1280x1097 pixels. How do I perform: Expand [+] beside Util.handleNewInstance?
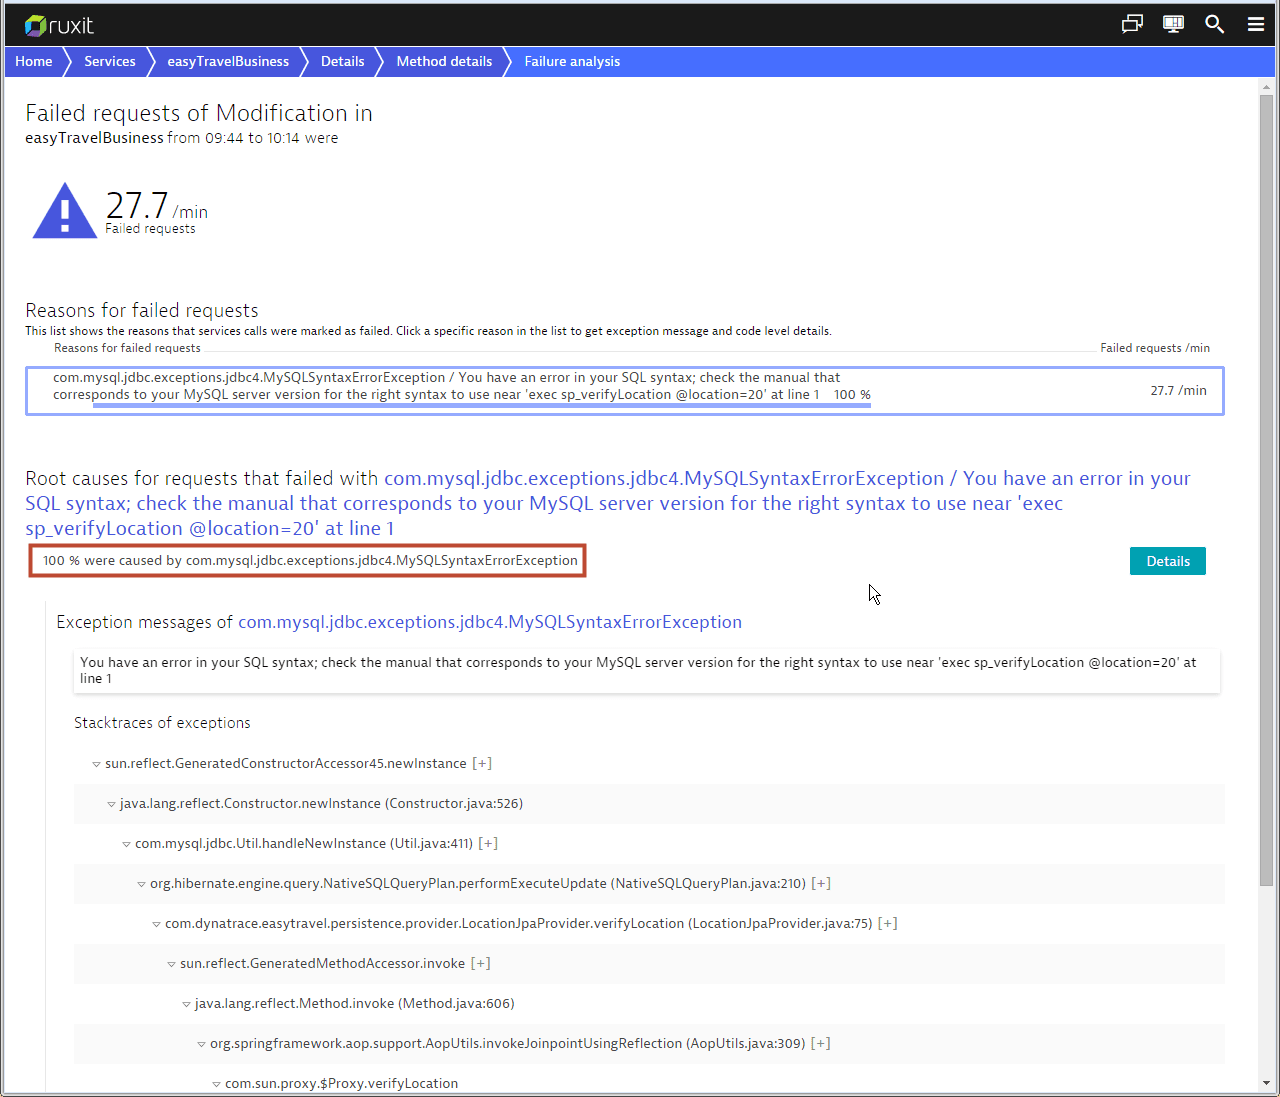[488, 843]
